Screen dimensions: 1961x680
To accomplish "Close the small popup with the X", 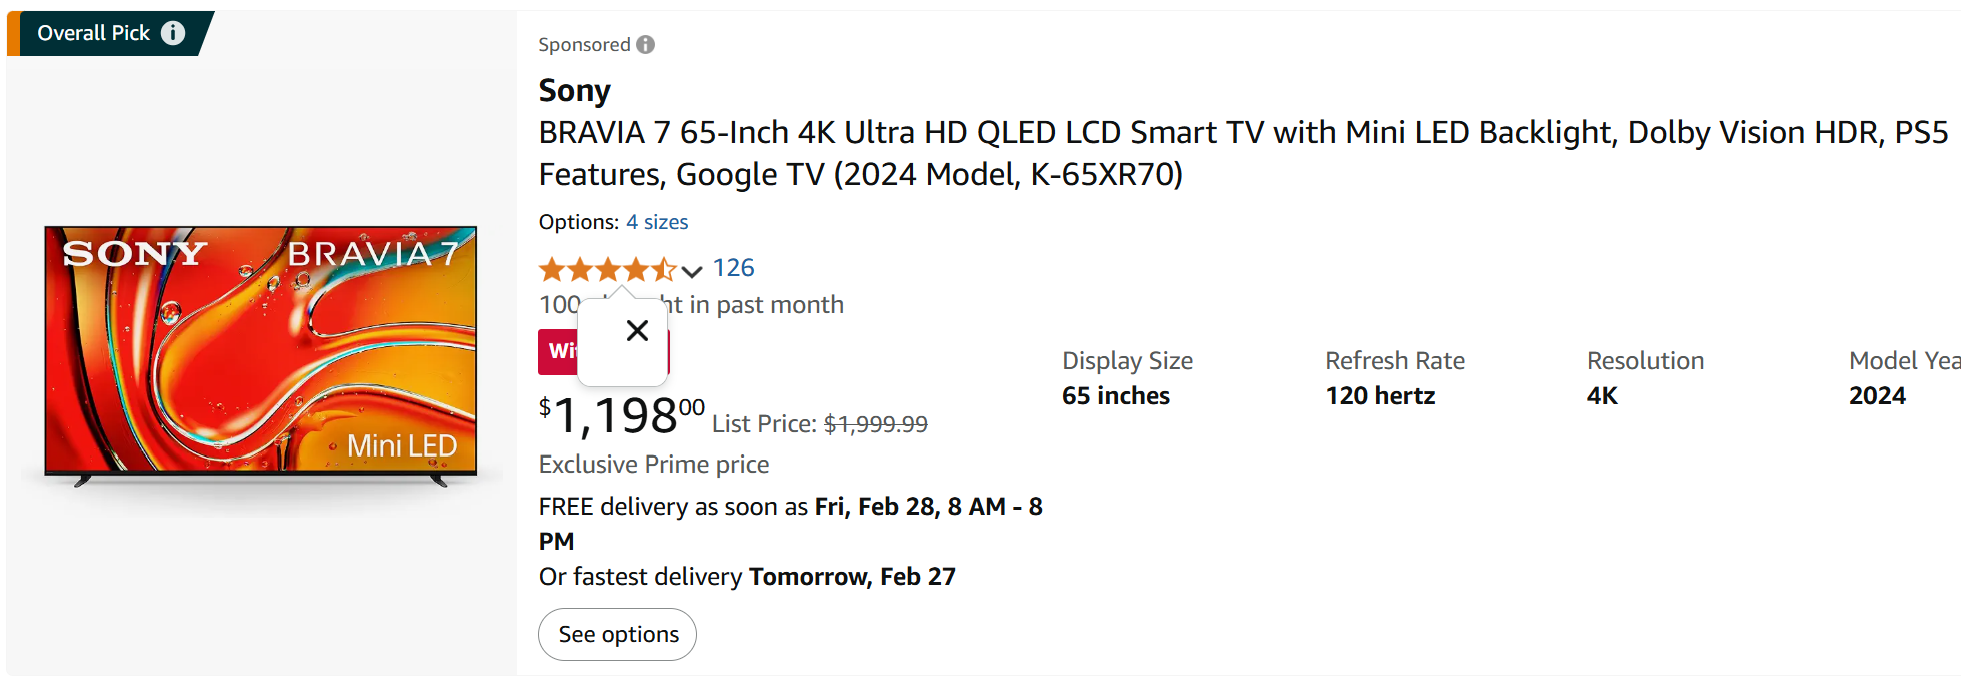I will pos(637,330).
